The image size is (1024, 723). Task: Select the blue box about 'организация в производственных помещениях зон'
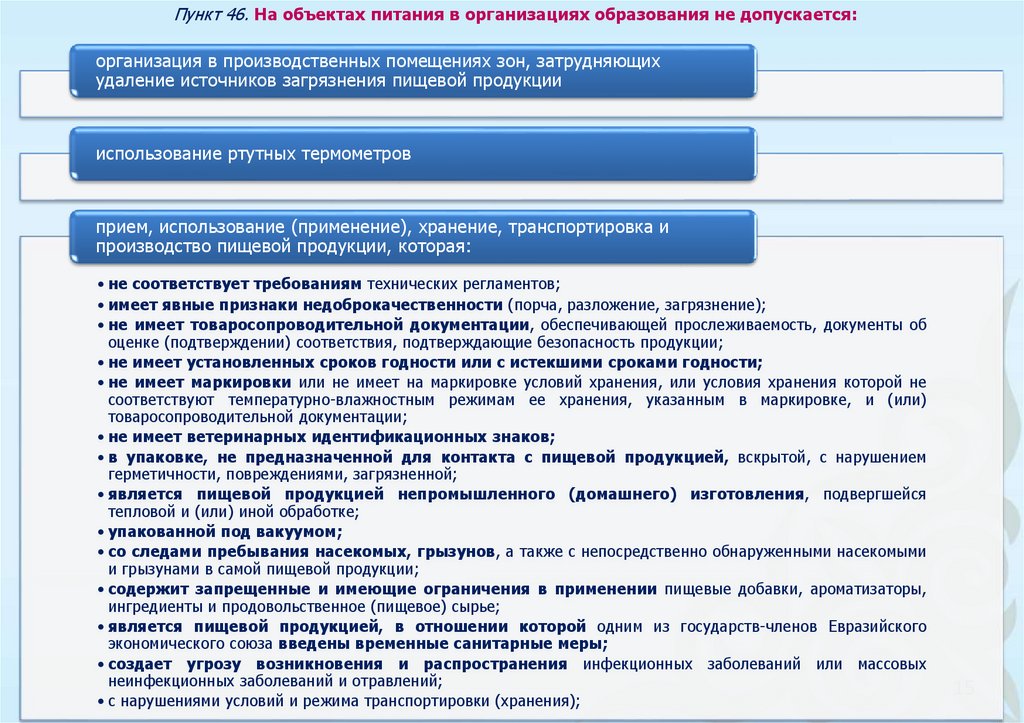(x=413, y=71)
